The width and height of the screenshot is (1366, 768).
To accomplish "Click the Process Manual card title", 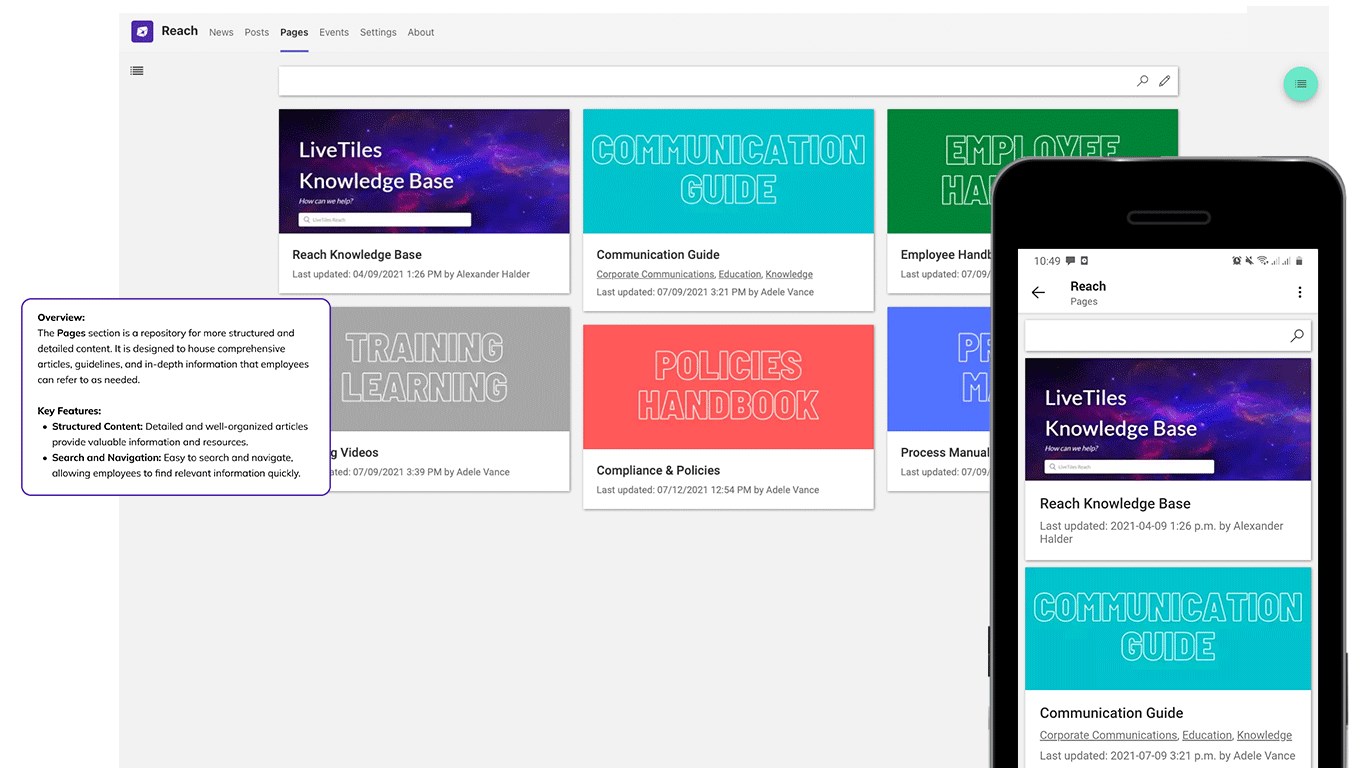I will tap(945, 453).
